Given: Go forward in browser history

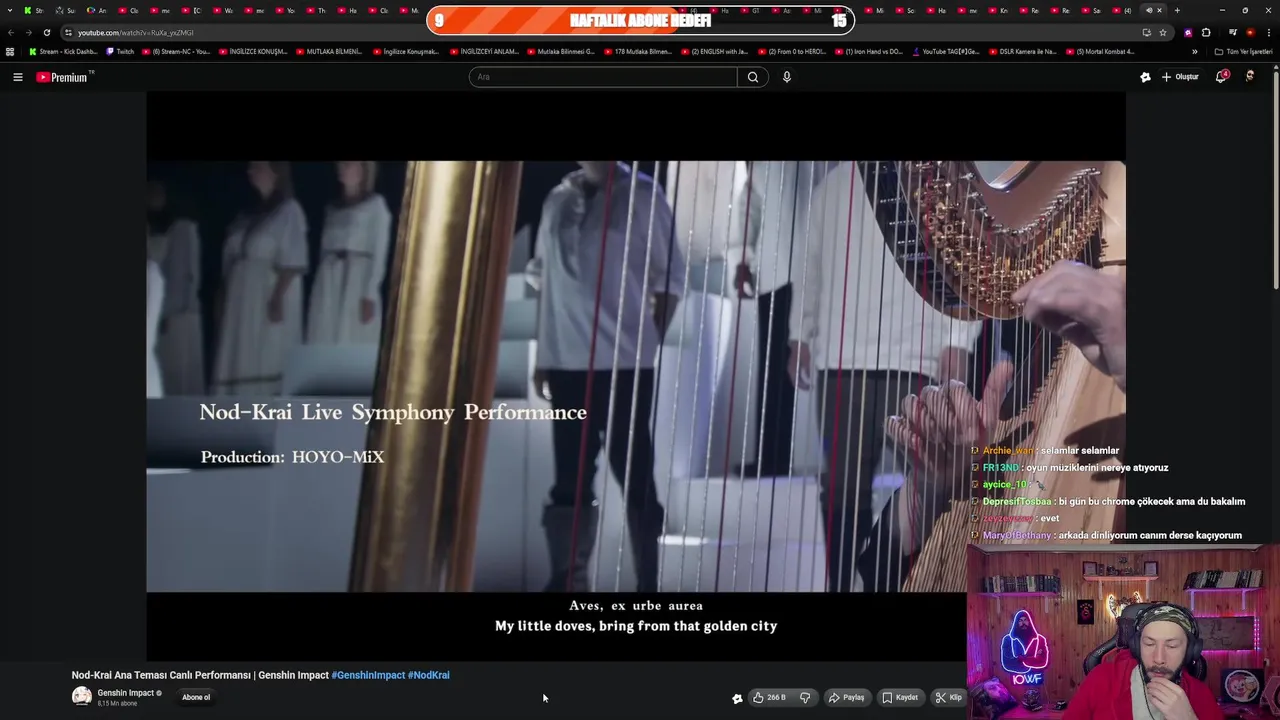Looking at the screenshot, I should (x=28, y=32).
